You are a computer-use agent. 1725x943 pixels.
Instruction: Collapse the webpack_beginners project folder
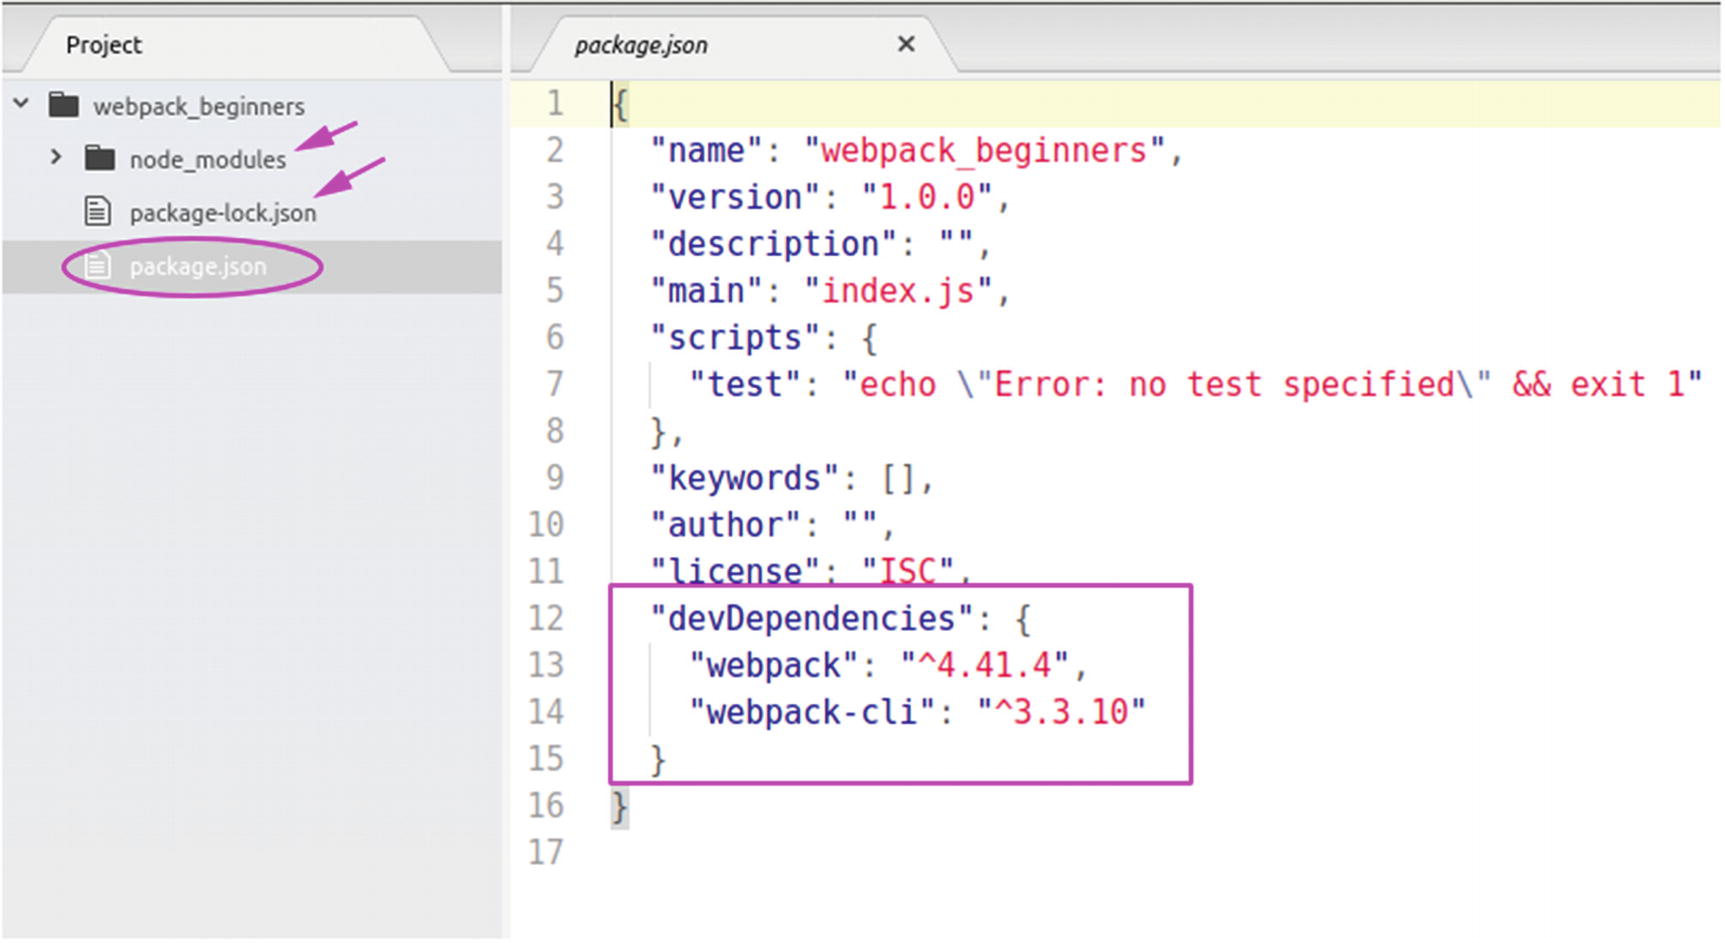click(21, 104)
